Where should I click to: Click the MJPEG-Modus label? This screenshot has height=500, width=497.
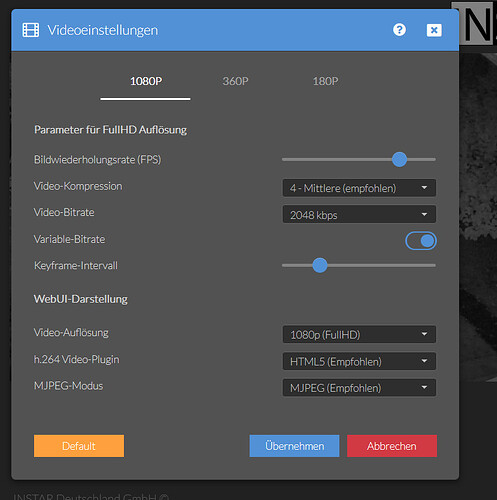[x=68, y=386]
